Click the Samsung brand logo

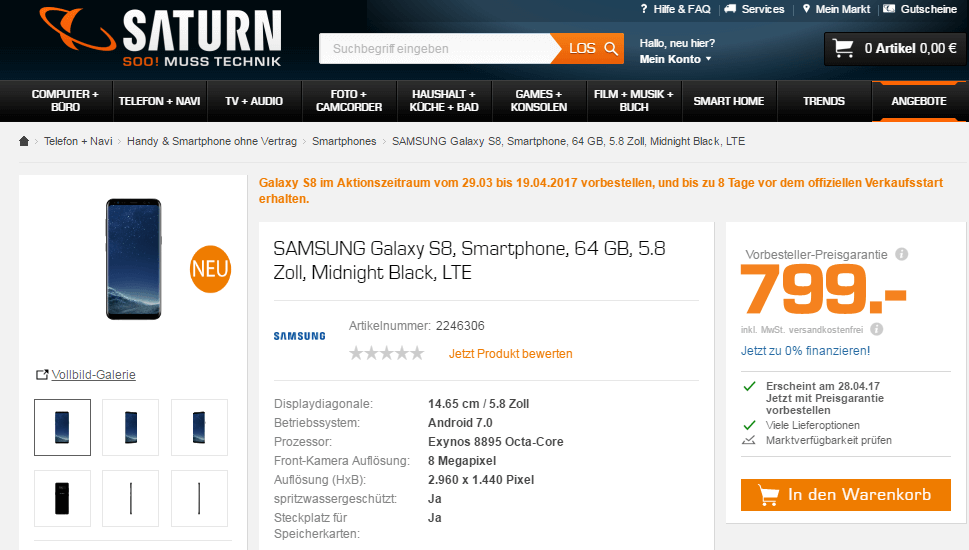coord(300,336)
